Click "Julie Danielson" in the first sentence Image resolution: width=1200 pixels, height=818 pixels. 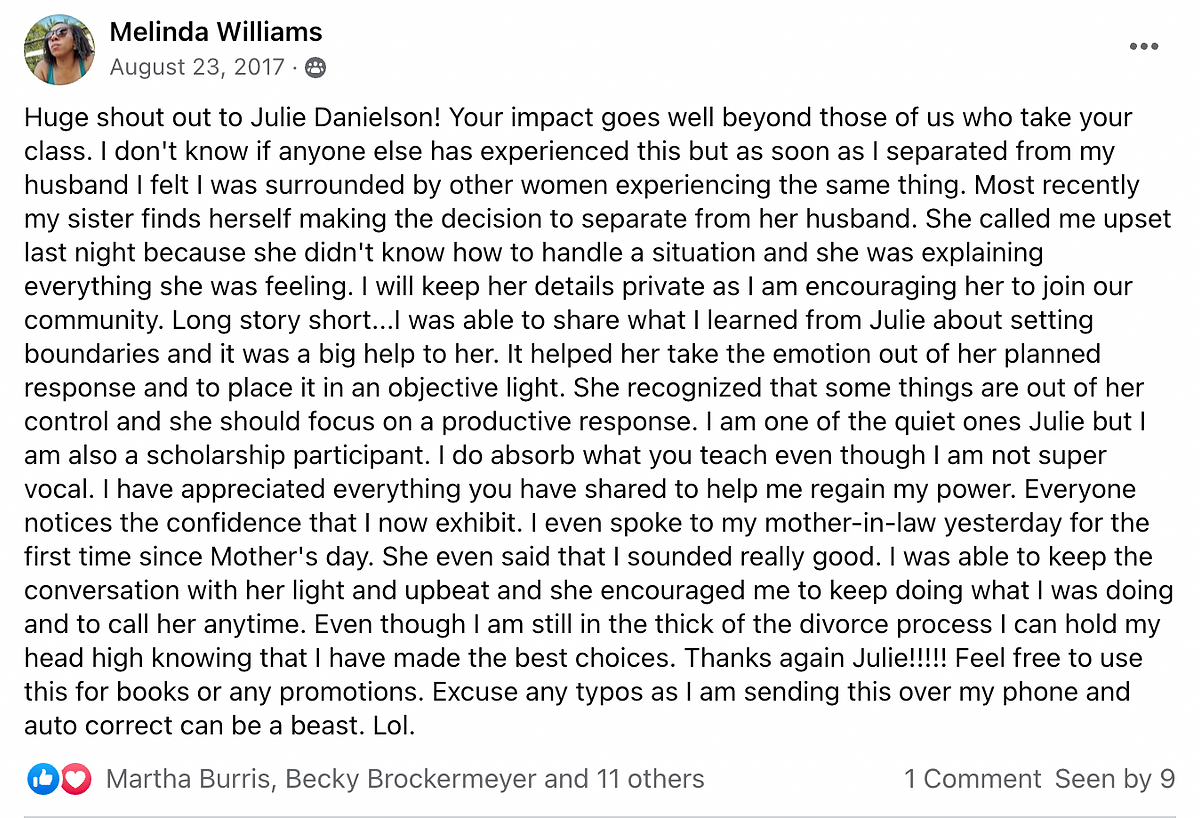pos(324,117)
